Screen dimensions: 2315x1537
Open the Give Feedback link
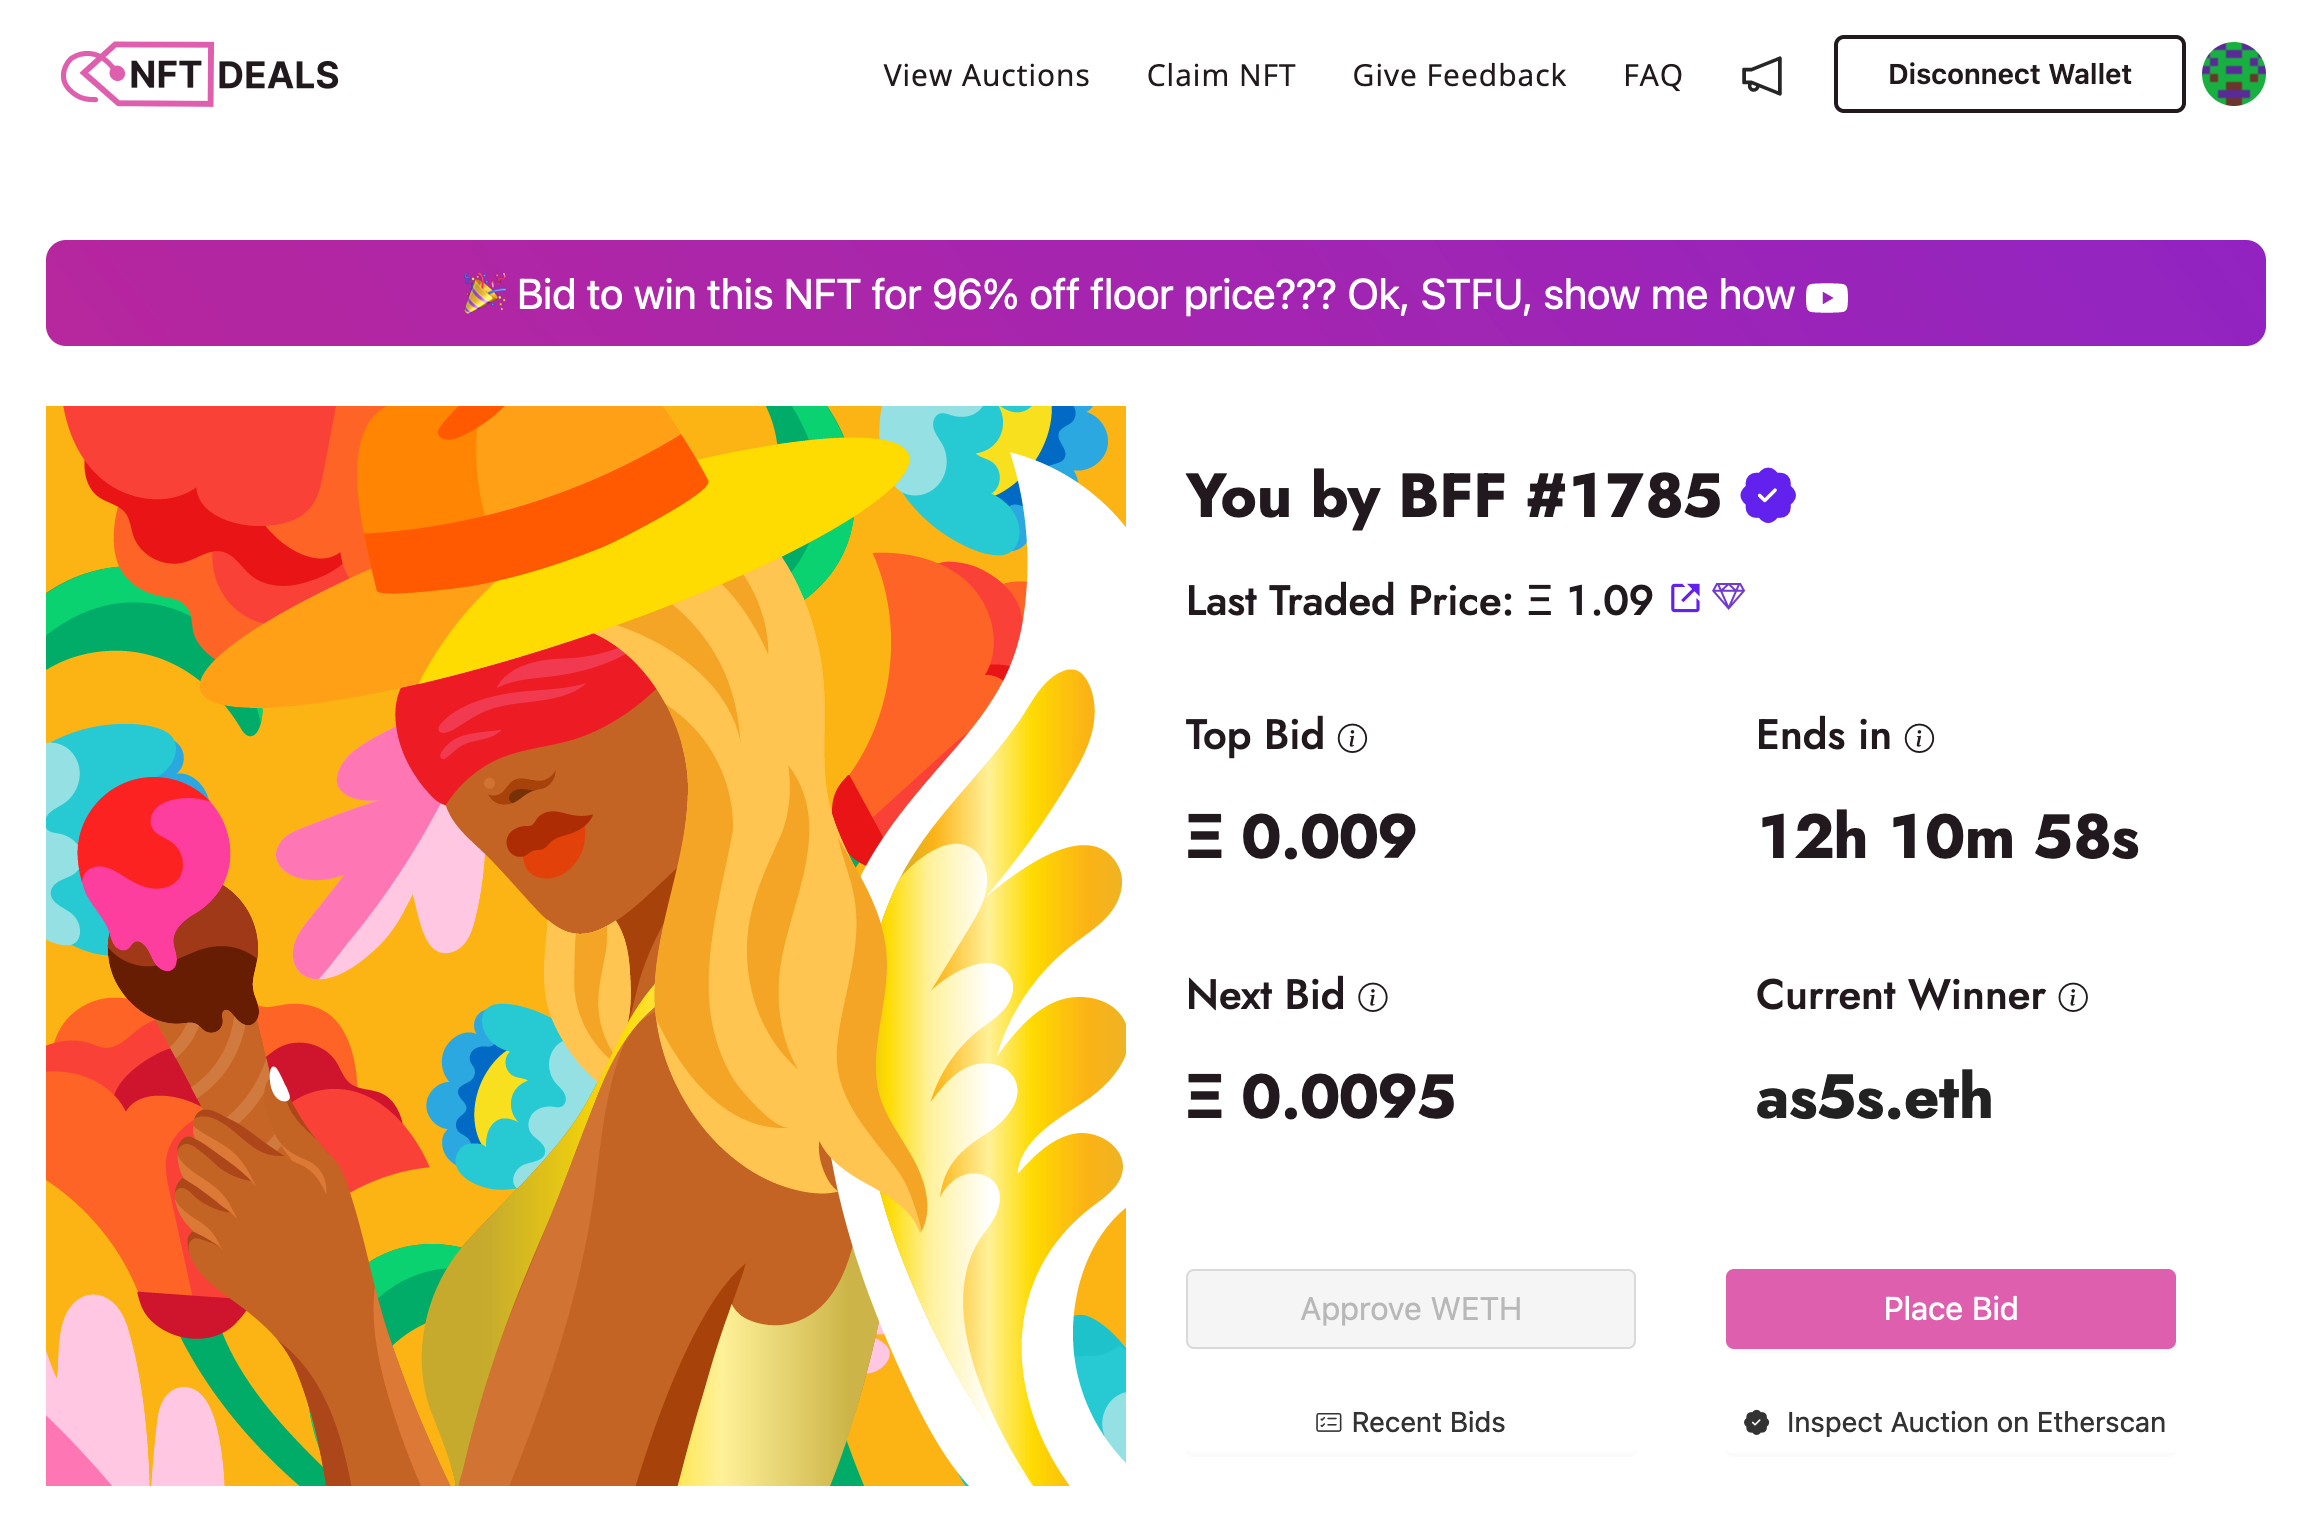click(x=1459, y=75)
